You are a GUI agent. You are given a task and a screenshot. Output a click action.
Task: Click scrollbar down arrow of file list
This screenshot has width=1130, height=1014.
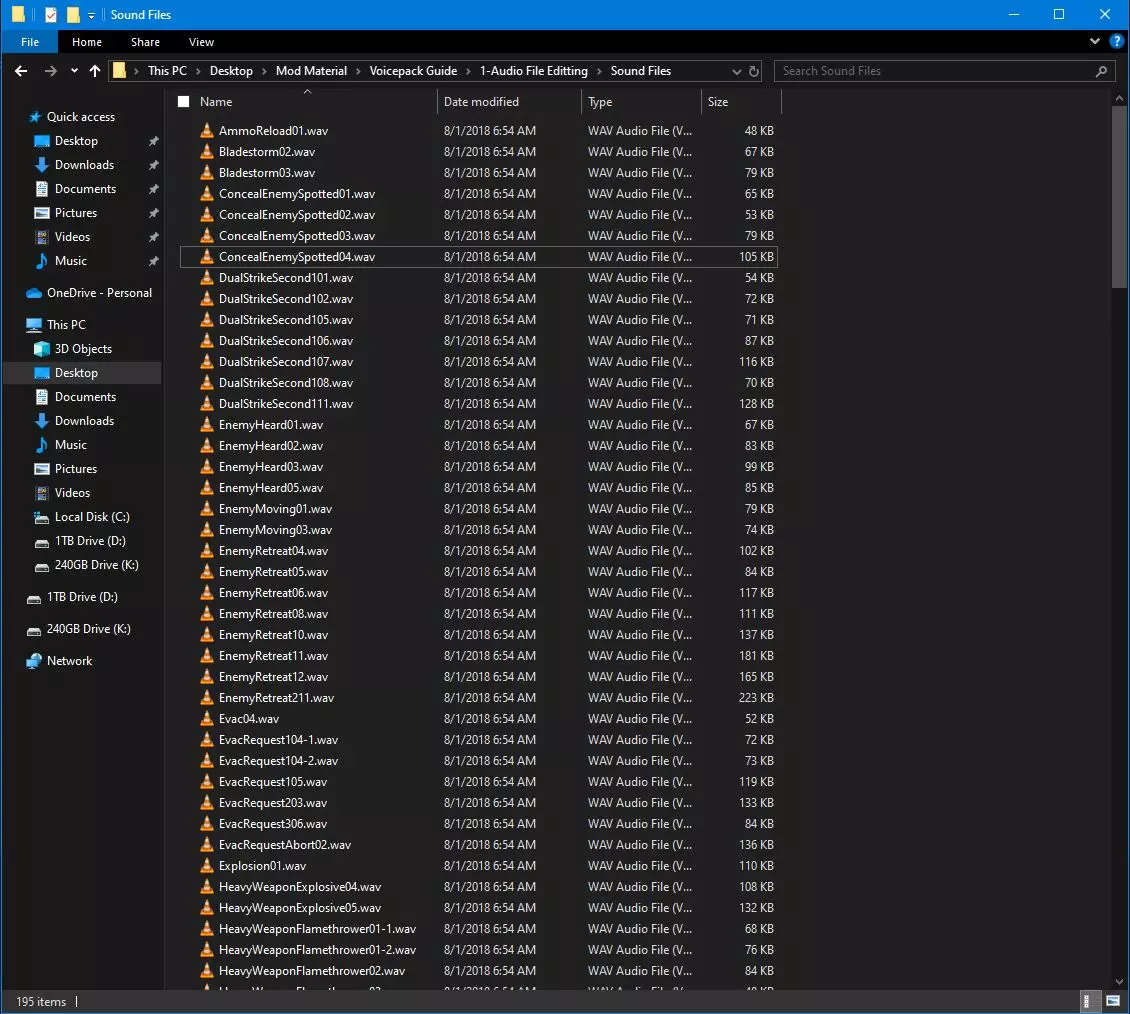1118,981
